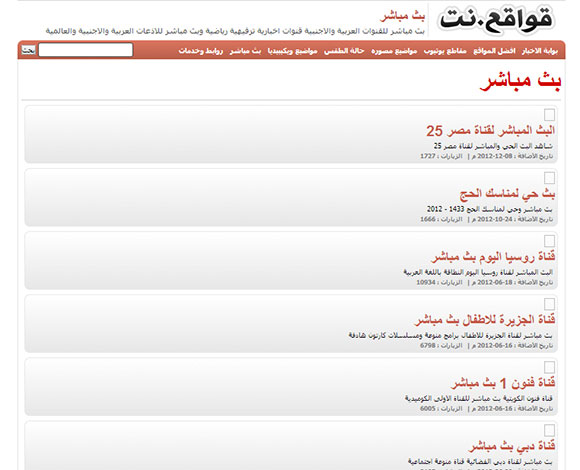
Task: Open بوابة الاخبار menu item
Action: pyautogui.click(x=540, y=51)
